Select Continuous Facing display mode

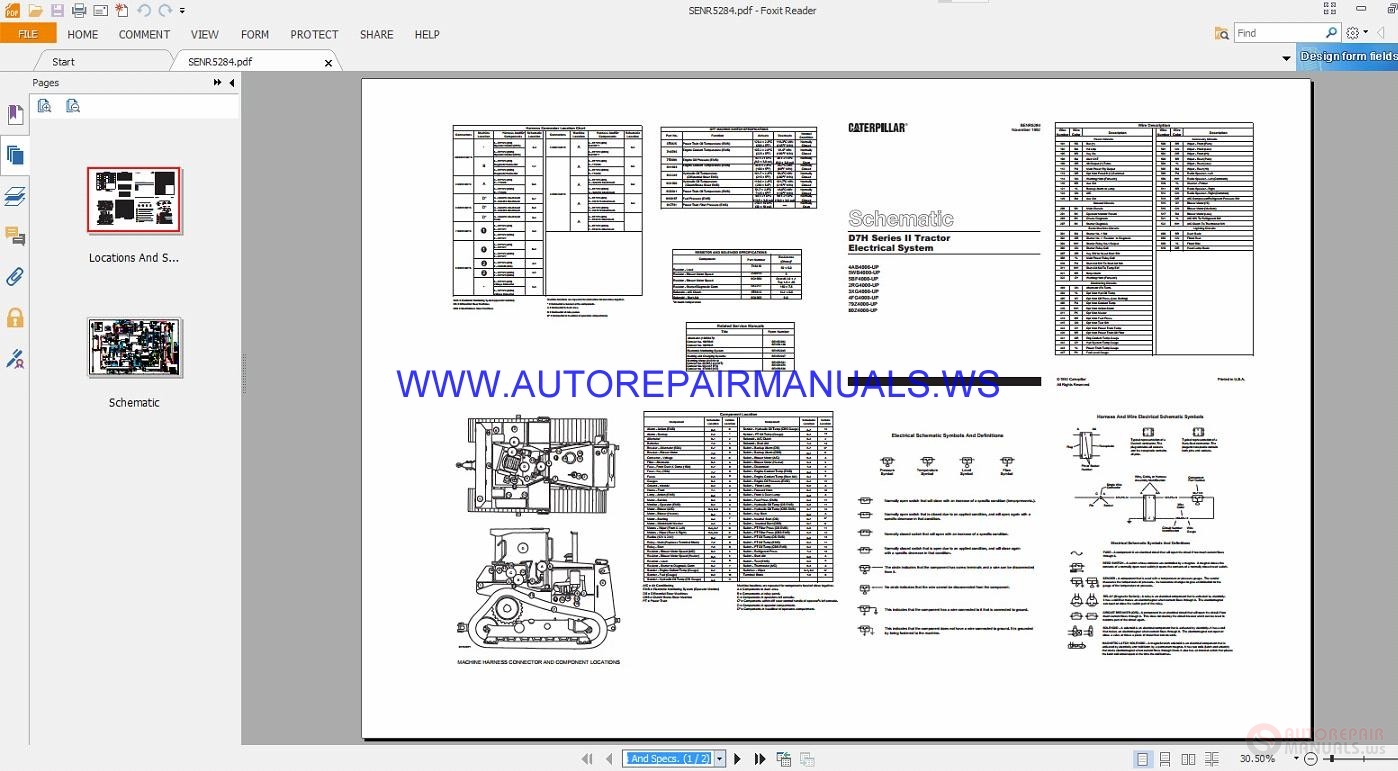point(1212,759)
